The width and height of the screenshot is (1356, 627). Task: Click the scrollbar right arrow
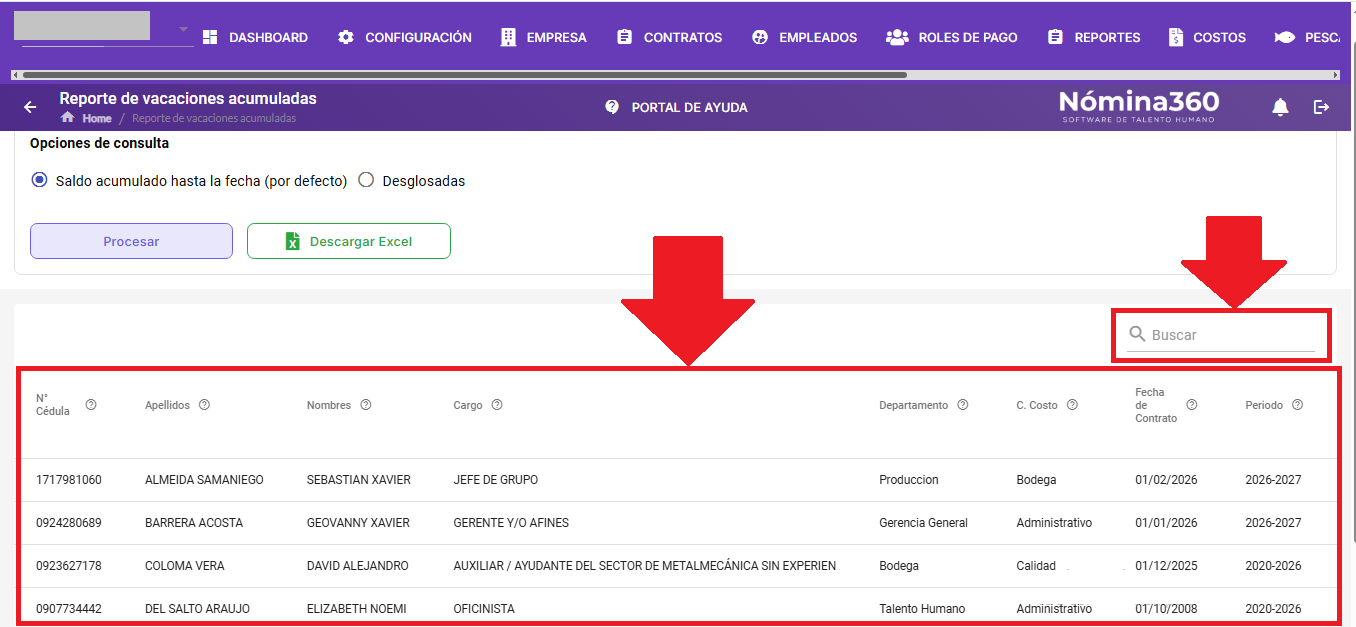point(1335,75)
